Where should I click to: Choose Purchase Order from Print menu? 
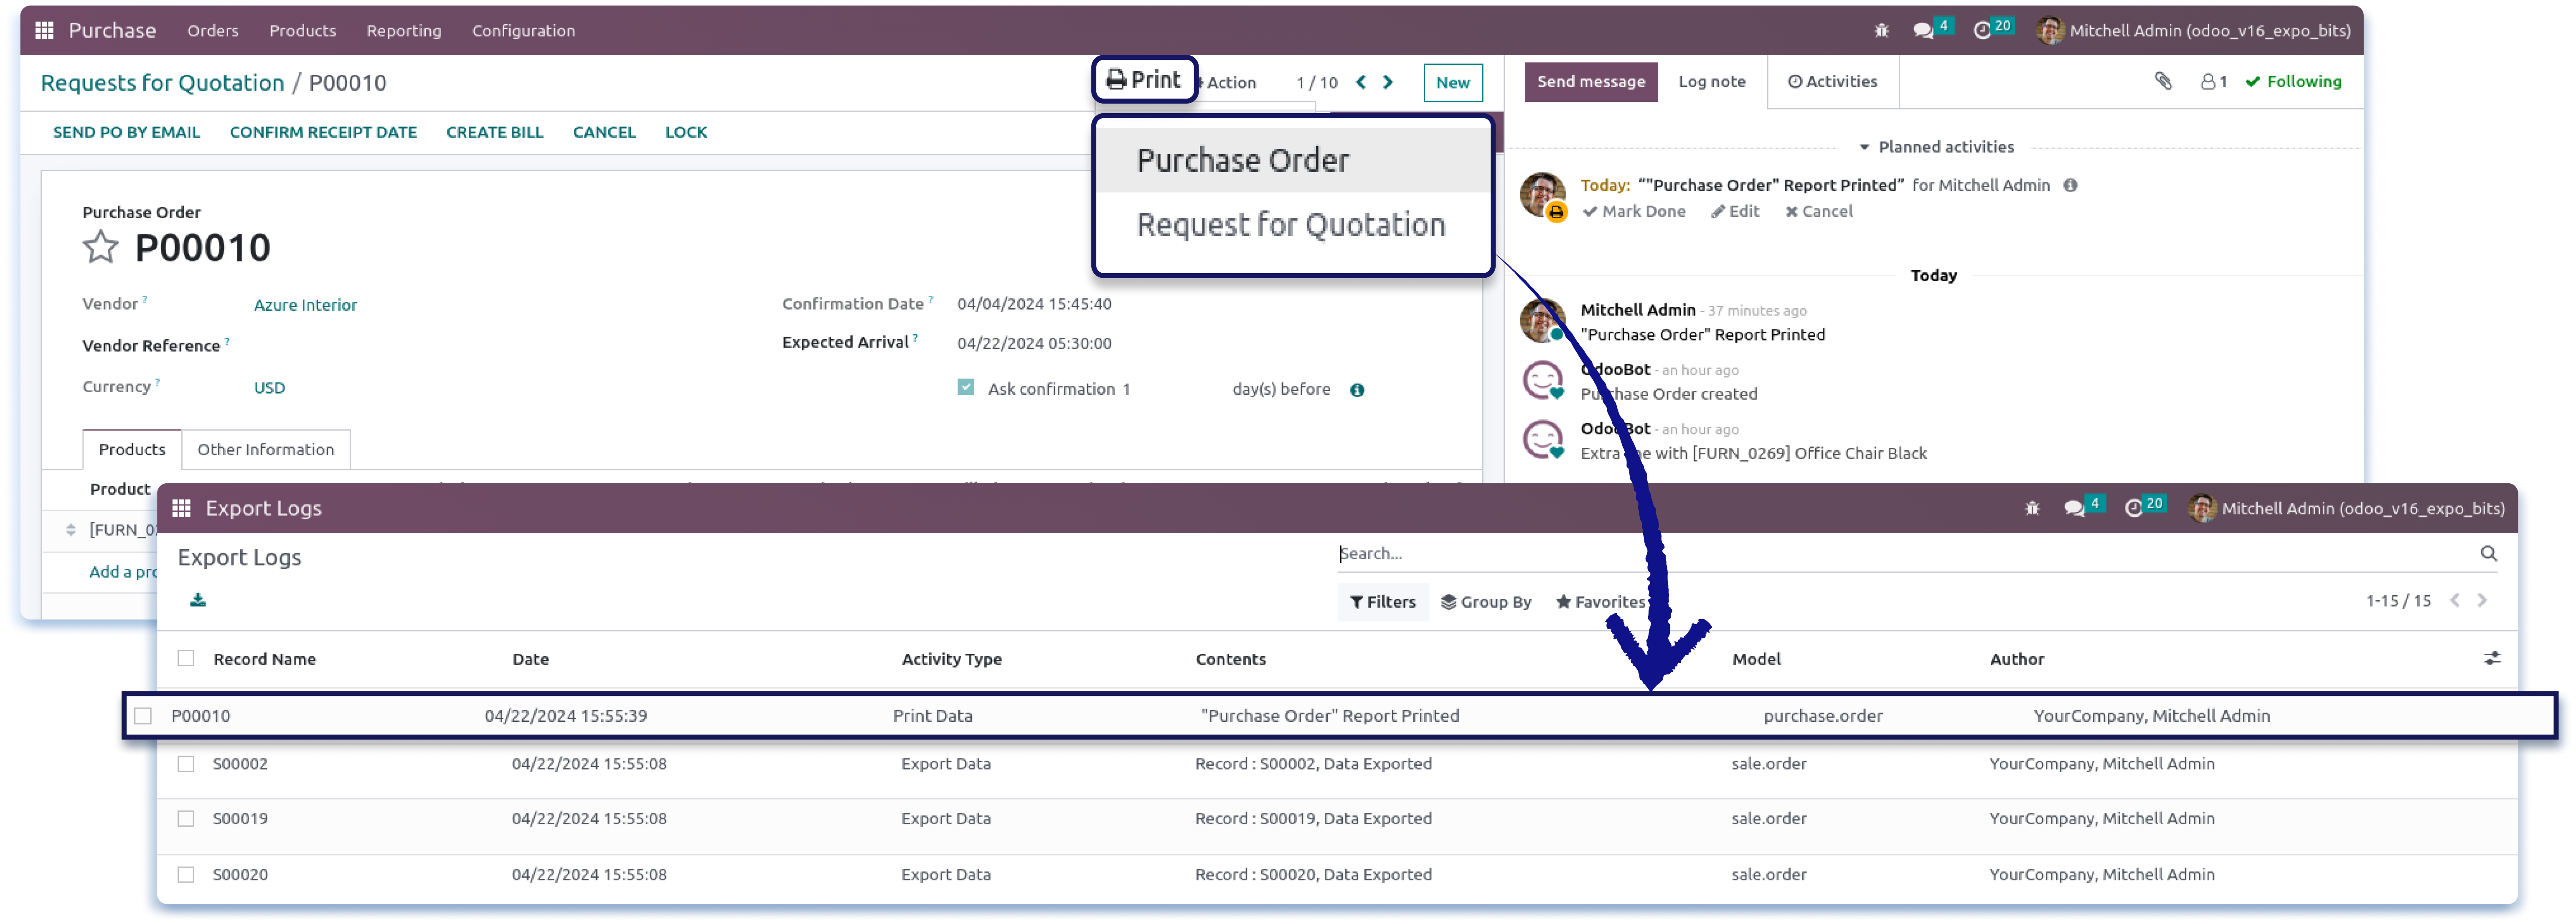pos(1293,160)
